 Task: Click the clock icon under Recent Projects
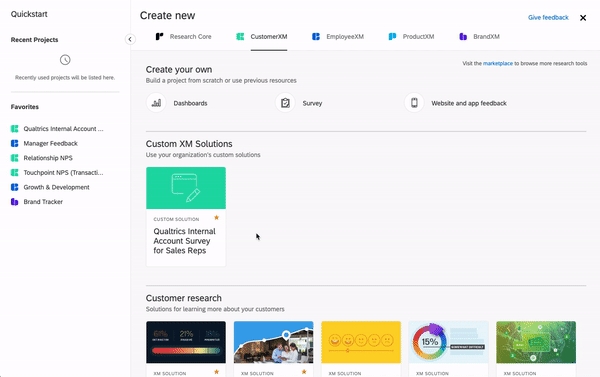pyautogui.click(x=65, y=60)
